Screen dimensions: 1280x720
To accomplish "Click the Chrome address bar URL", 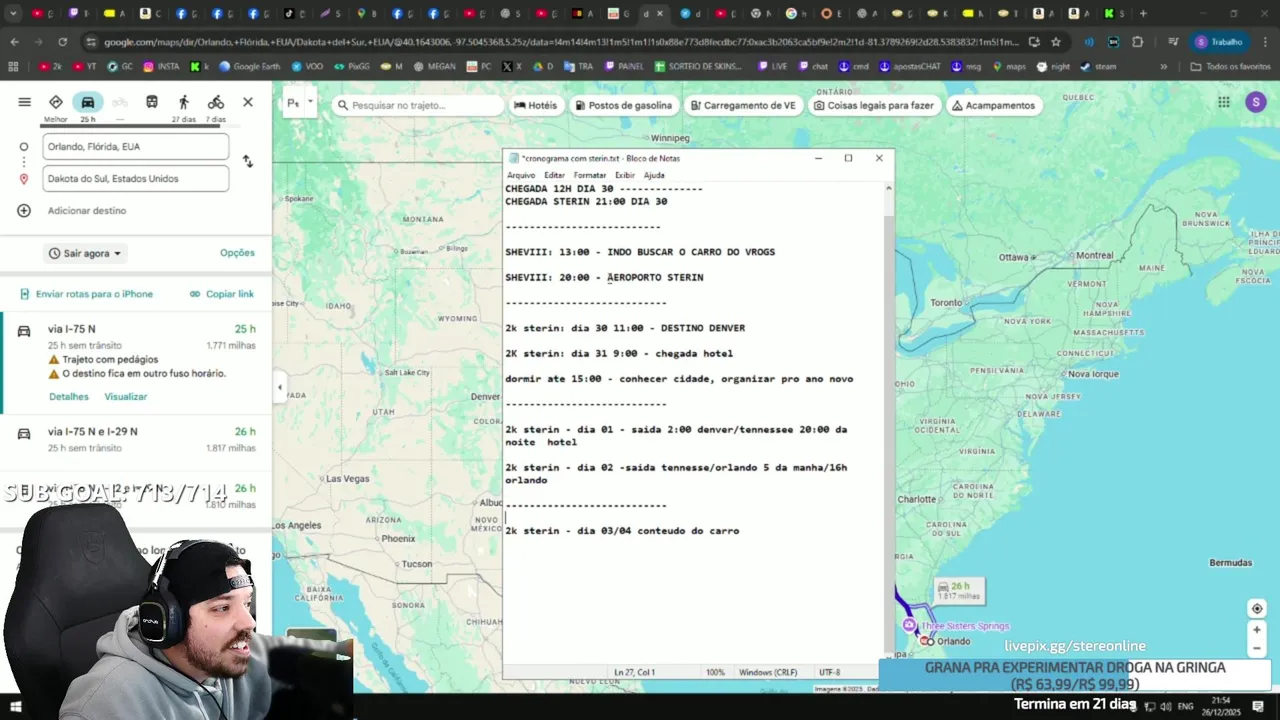I will point(560,42).
